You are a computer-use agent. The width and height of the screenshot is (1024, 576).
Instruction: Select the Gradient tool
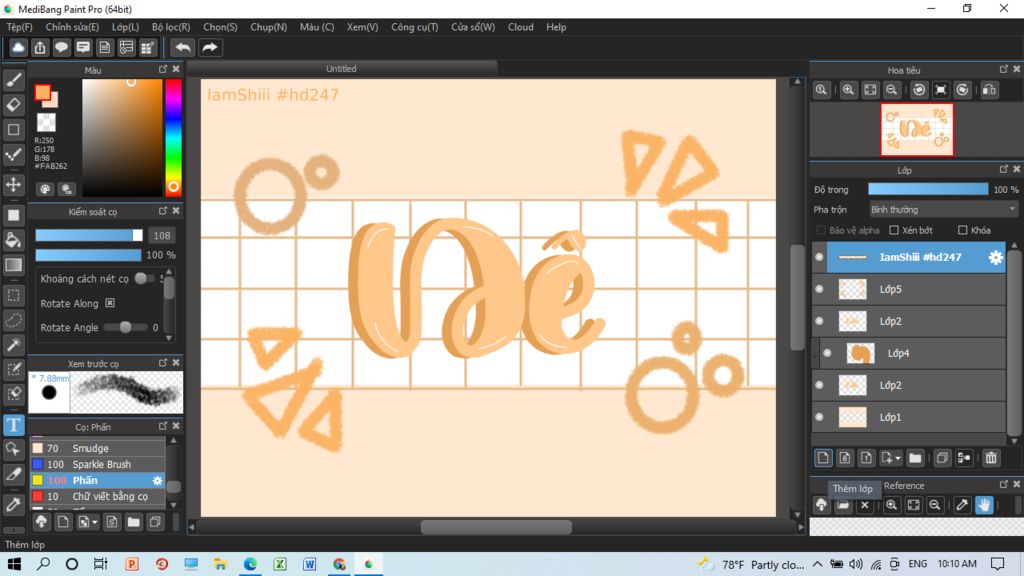13,265
